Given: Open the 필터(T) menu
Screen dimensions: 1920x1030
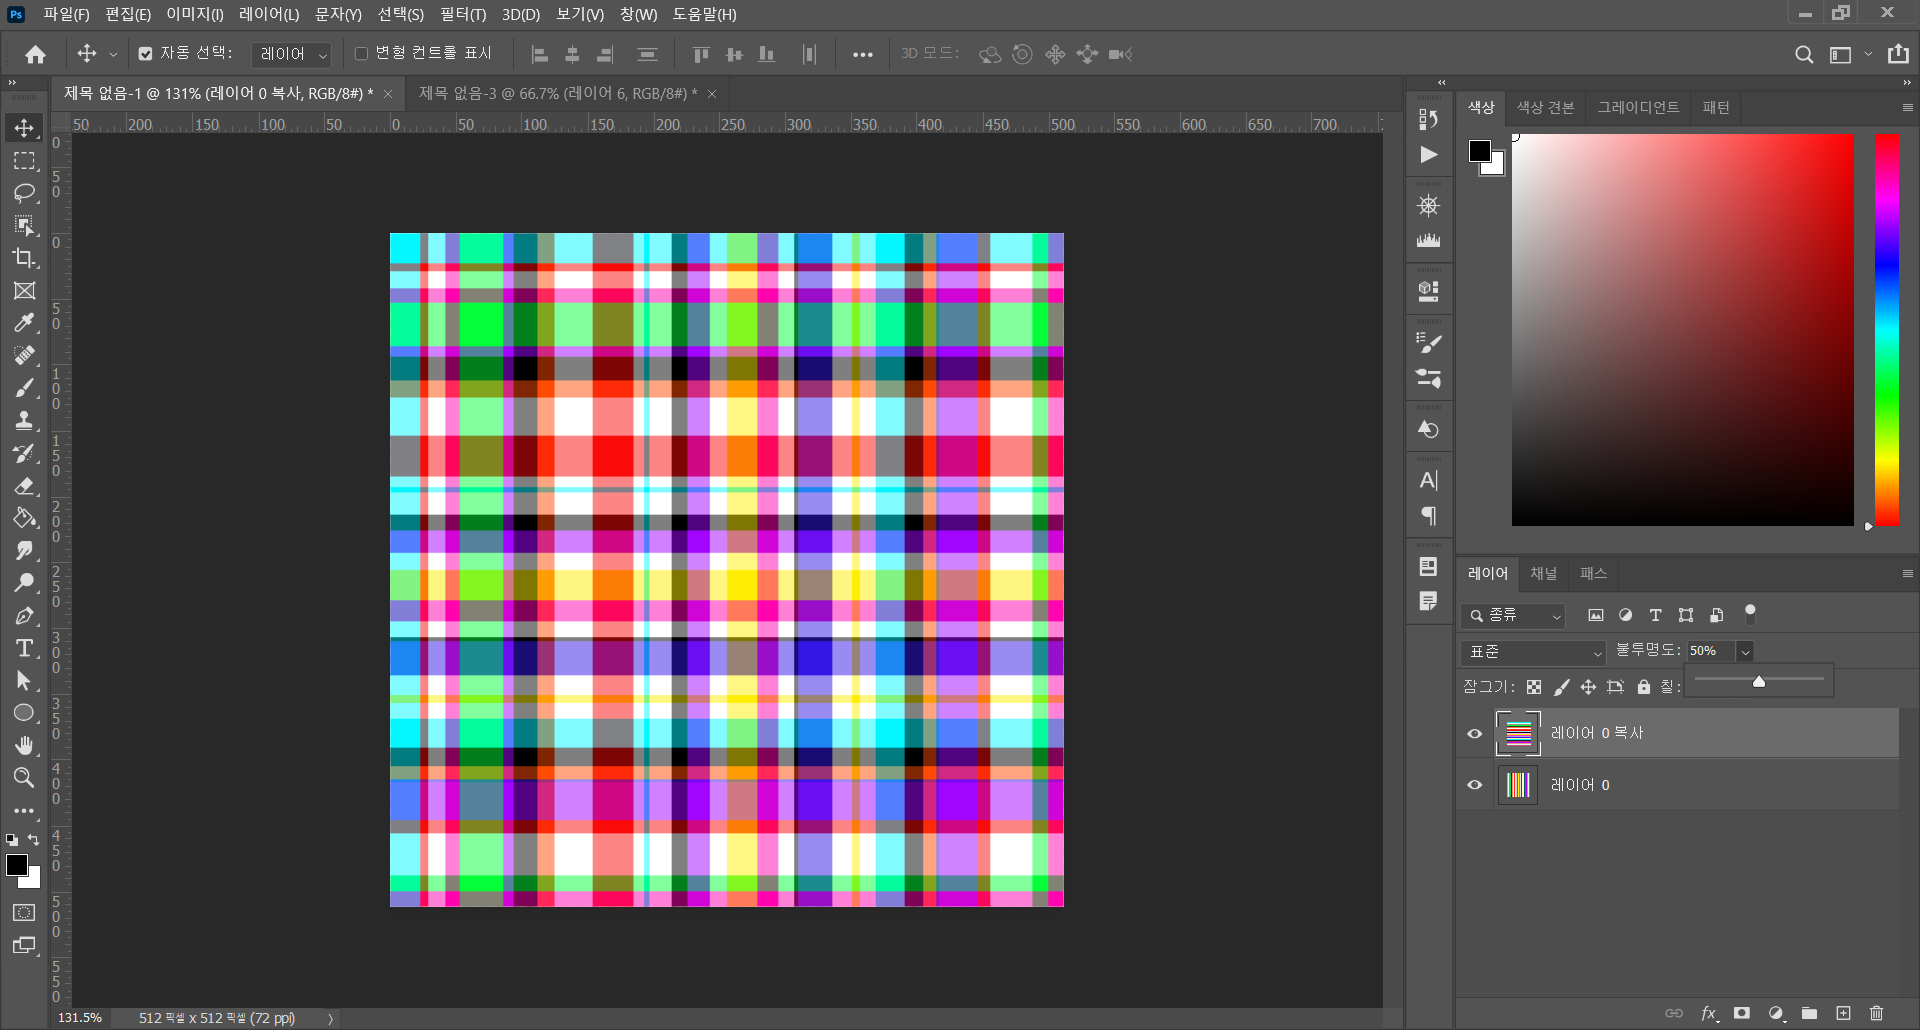Looking at the screenshot, I should pyautogui.click(x=463, y=14).
